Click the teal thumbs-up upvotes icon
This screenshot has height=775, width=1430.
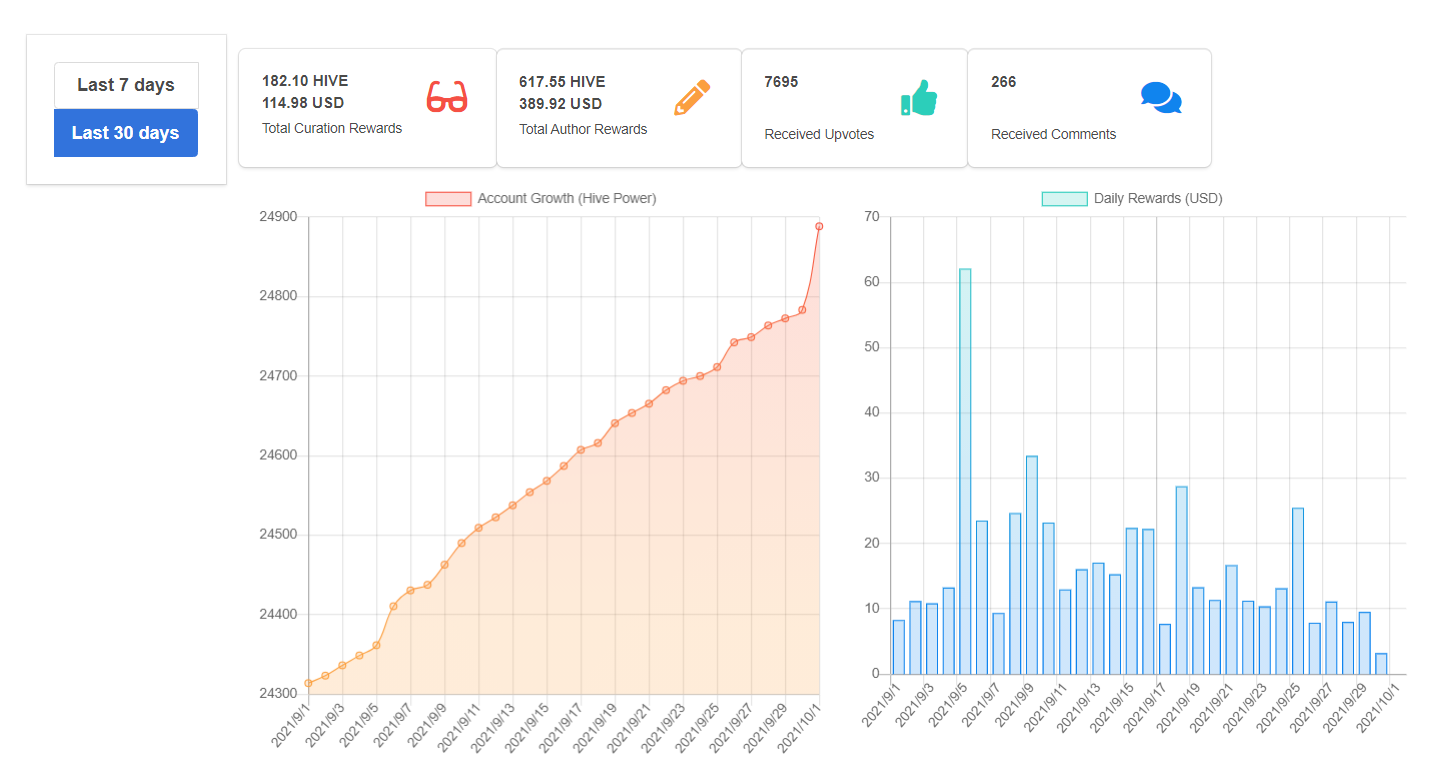[x=919, y=97]
